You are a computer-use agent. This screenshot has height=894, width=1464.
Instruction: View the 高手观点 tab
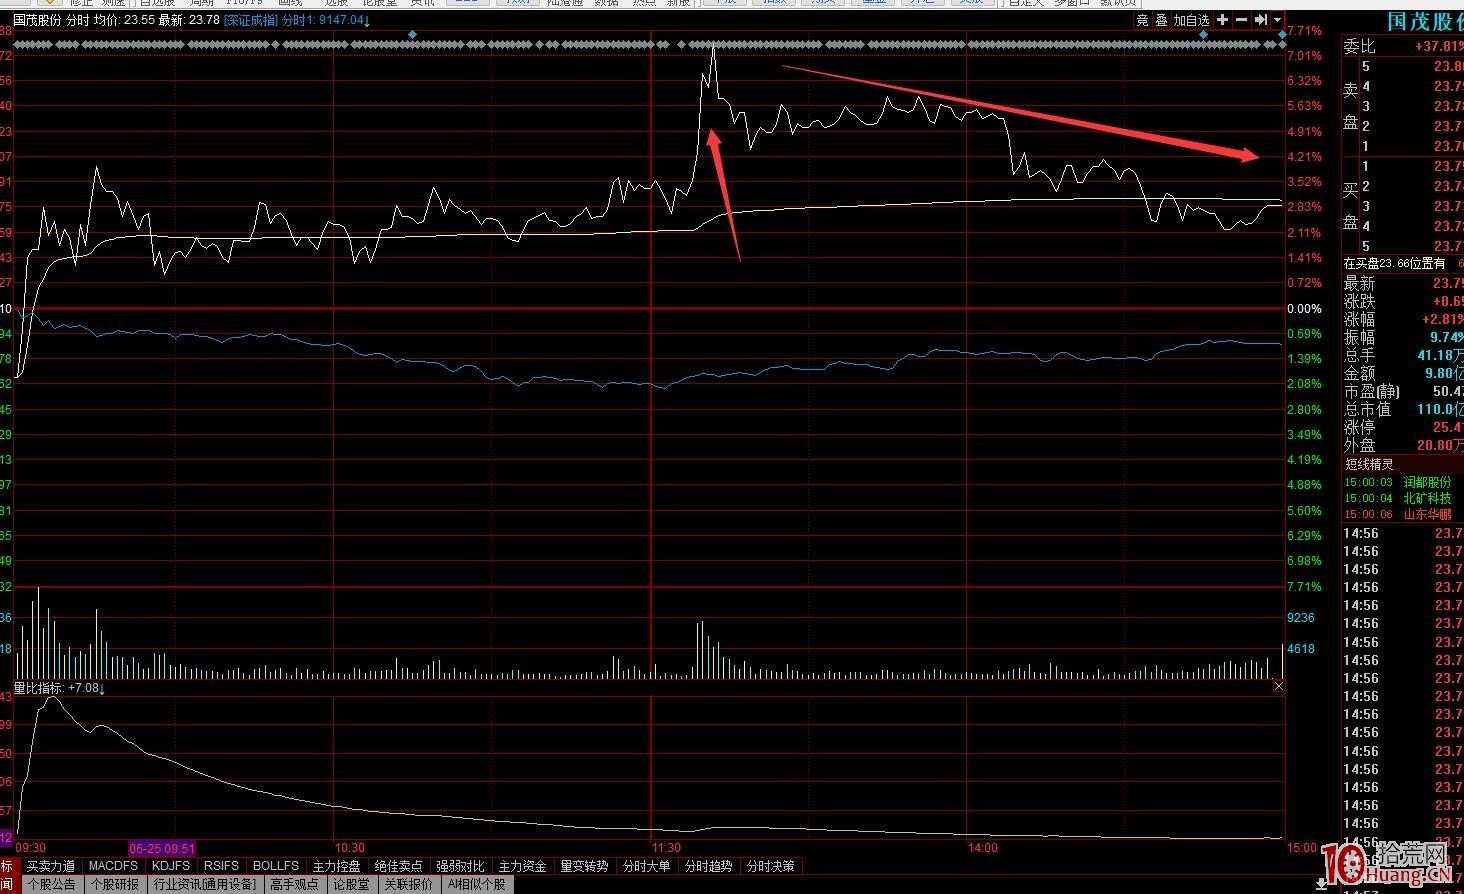(294, 884)
